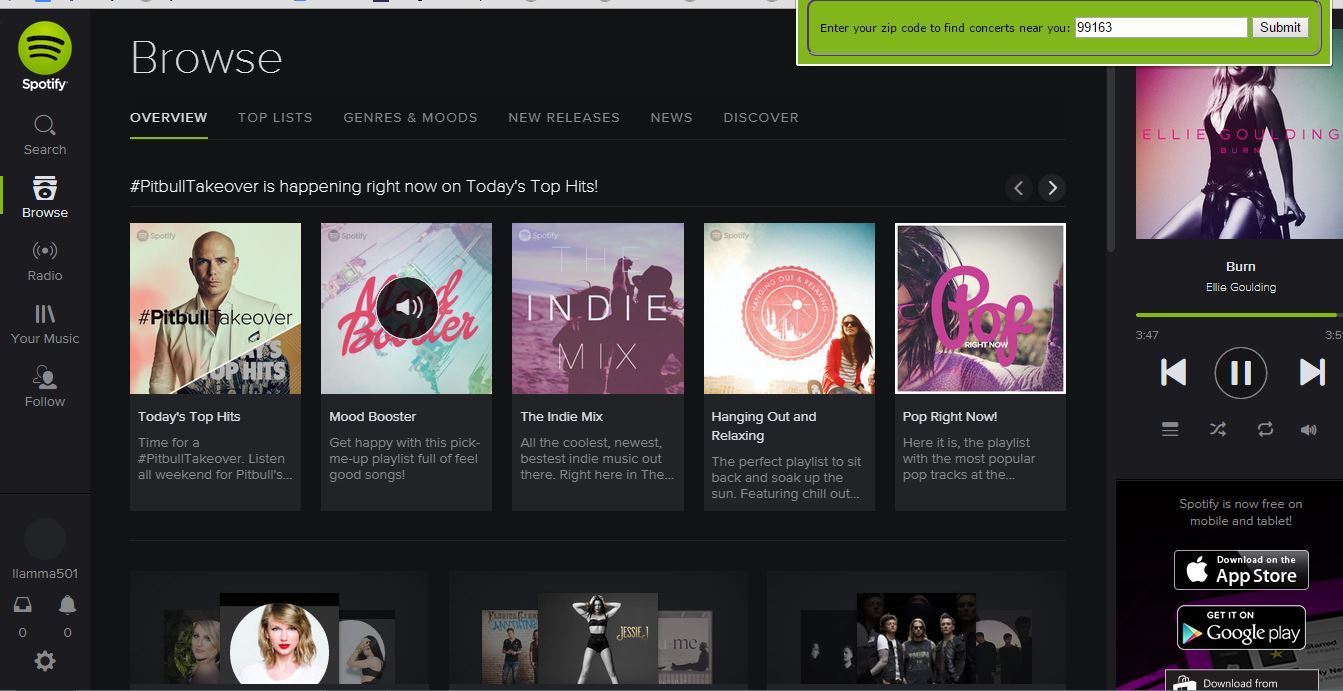Click the llamma501 profile avatar
This screenshot has width=1343, height=691.
pyautogui.click(x=45, y=540)
